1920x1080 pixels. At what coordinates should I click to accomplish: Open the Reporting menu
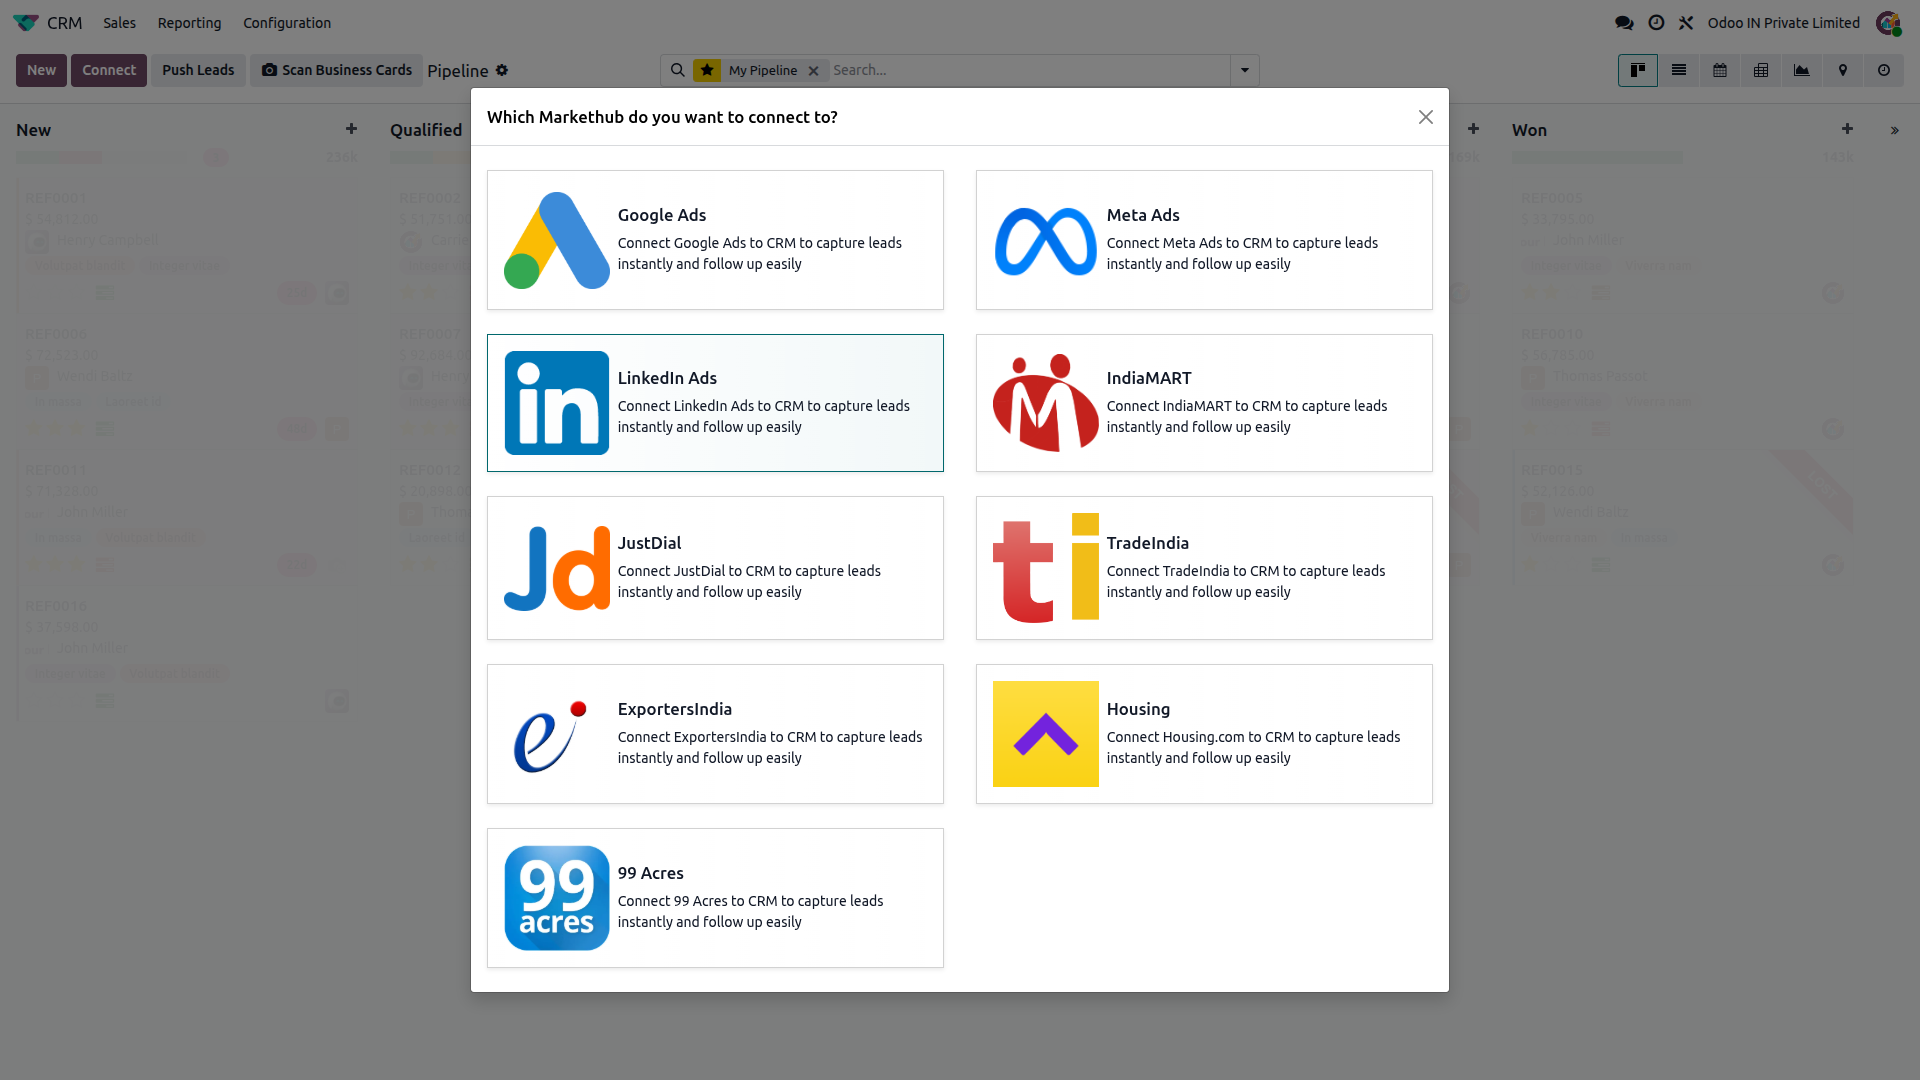click(x=189, y=22)
